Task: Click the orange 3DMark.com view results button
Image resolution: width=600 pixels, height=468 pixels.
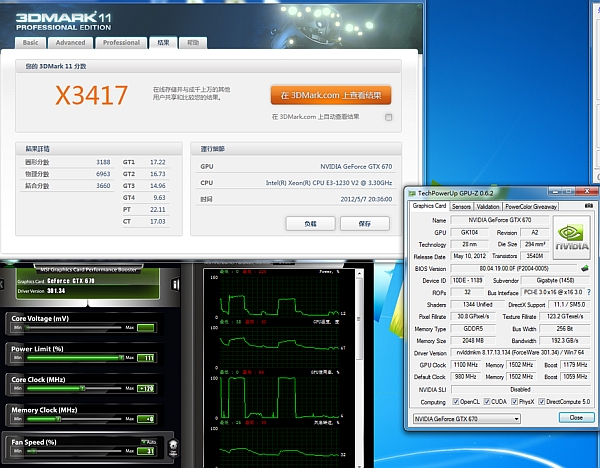Action: [331, 95]
